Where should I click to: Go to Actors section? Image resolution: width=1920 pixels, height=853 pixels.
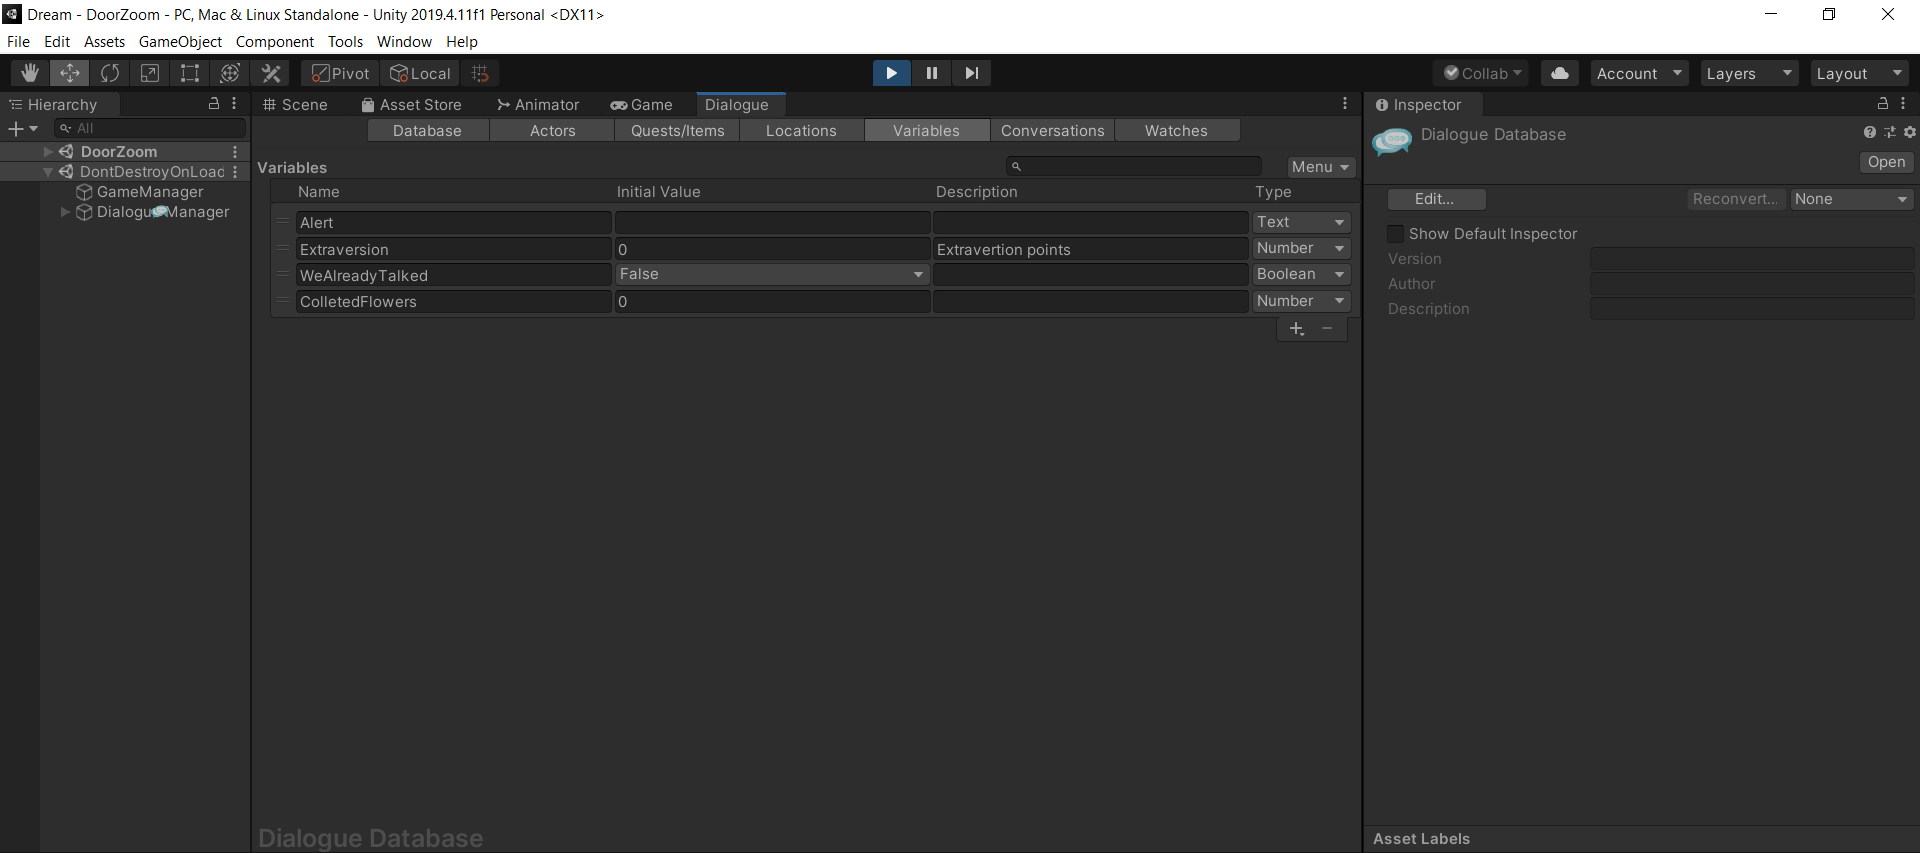pos(552,131)
